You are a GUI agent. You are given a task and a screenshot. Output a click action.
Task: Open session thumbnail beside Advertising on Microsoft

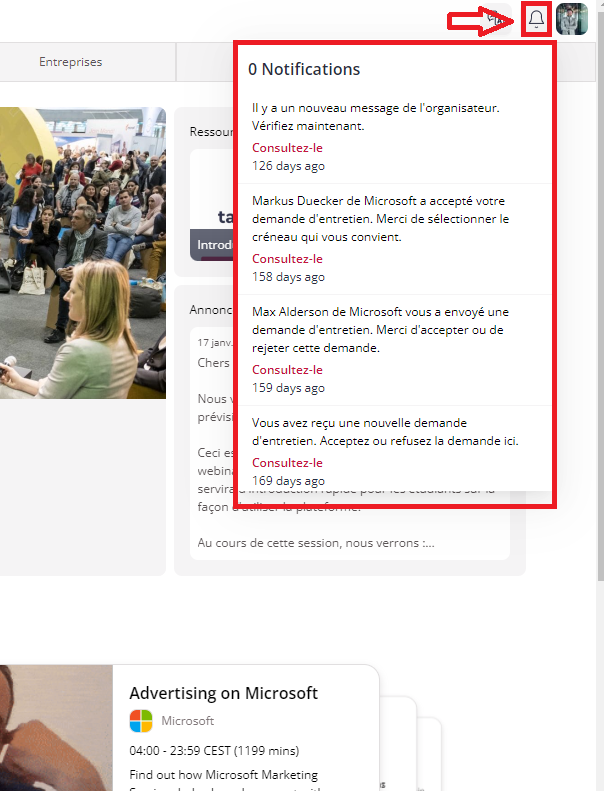click(x=56, y=728)
